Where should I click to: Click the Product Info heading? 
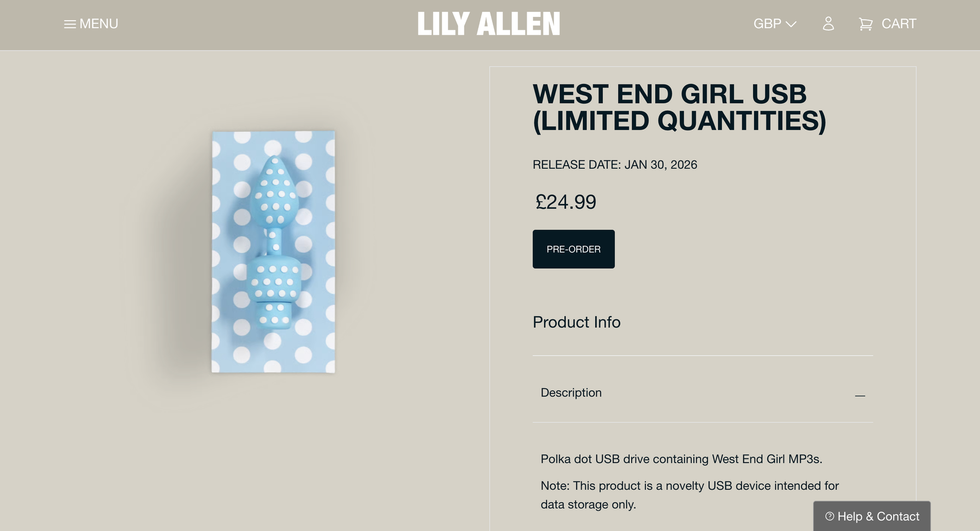tap(576, 322)
